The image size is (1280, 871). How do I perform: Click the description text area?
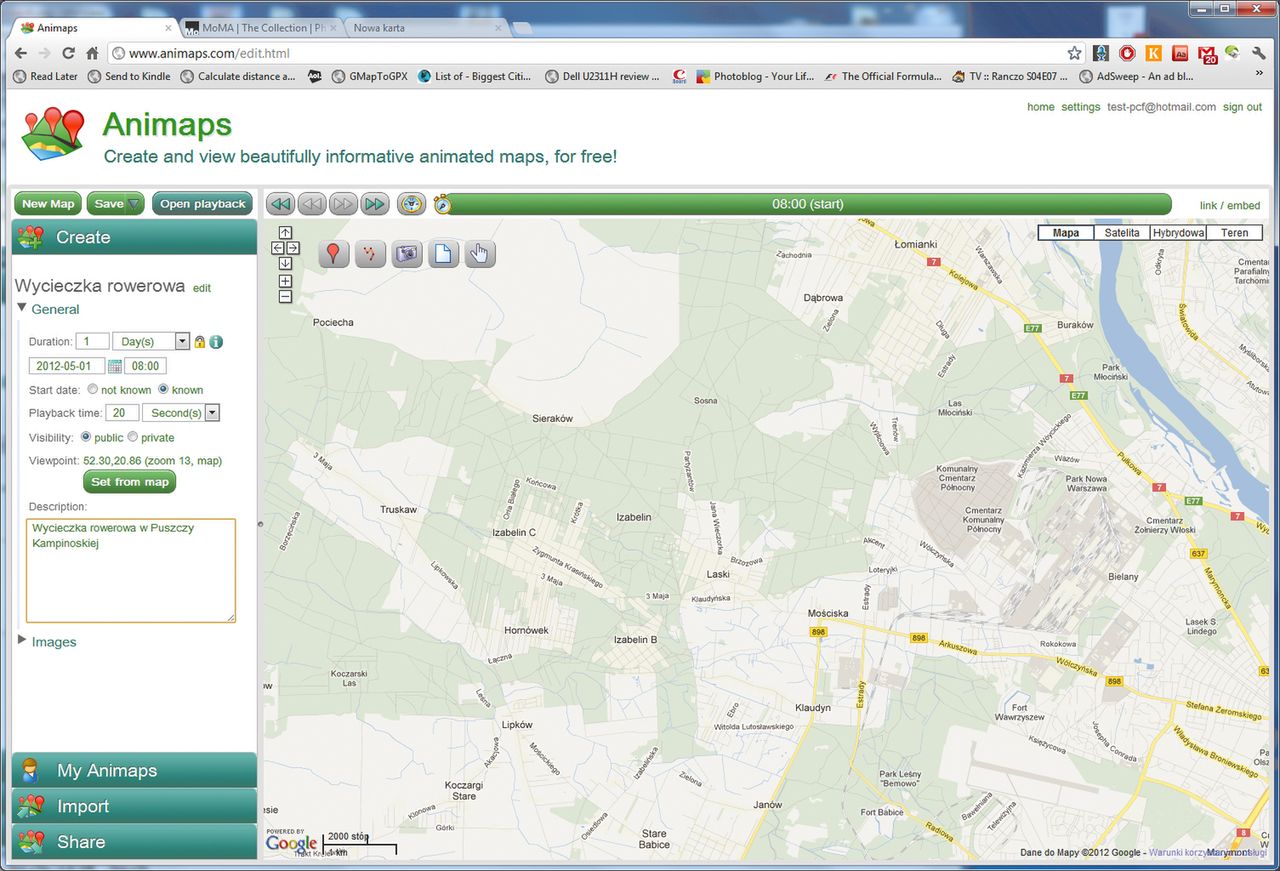pos(131,570)
